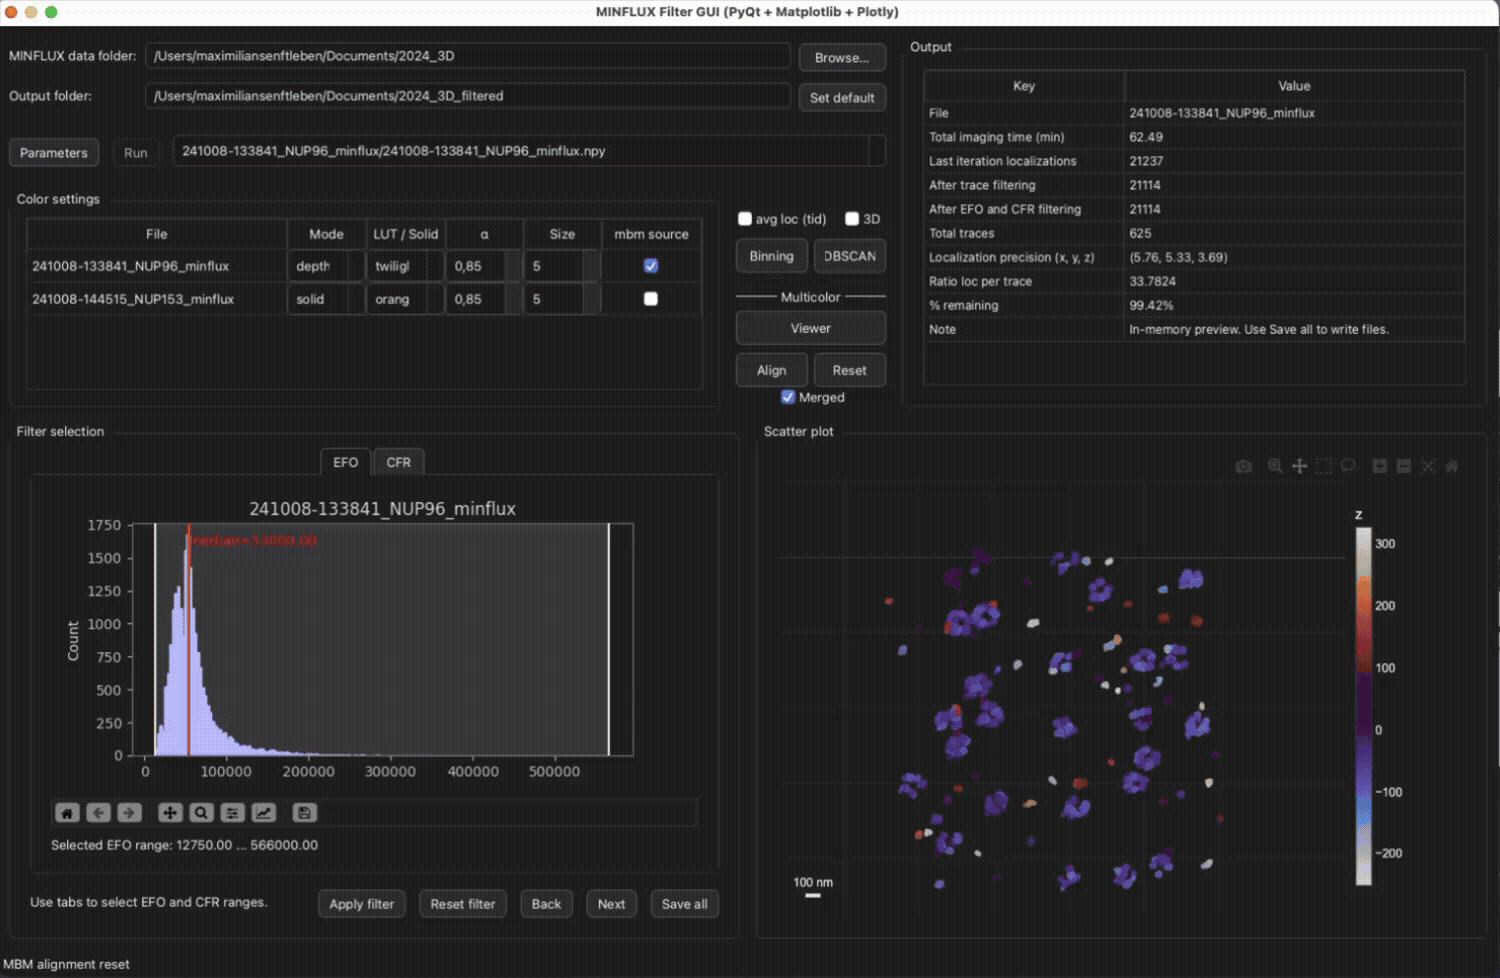The image size is (1500, 978).
Task: Click the MINFLUX data folder path field
Action: tap(468, 56)
